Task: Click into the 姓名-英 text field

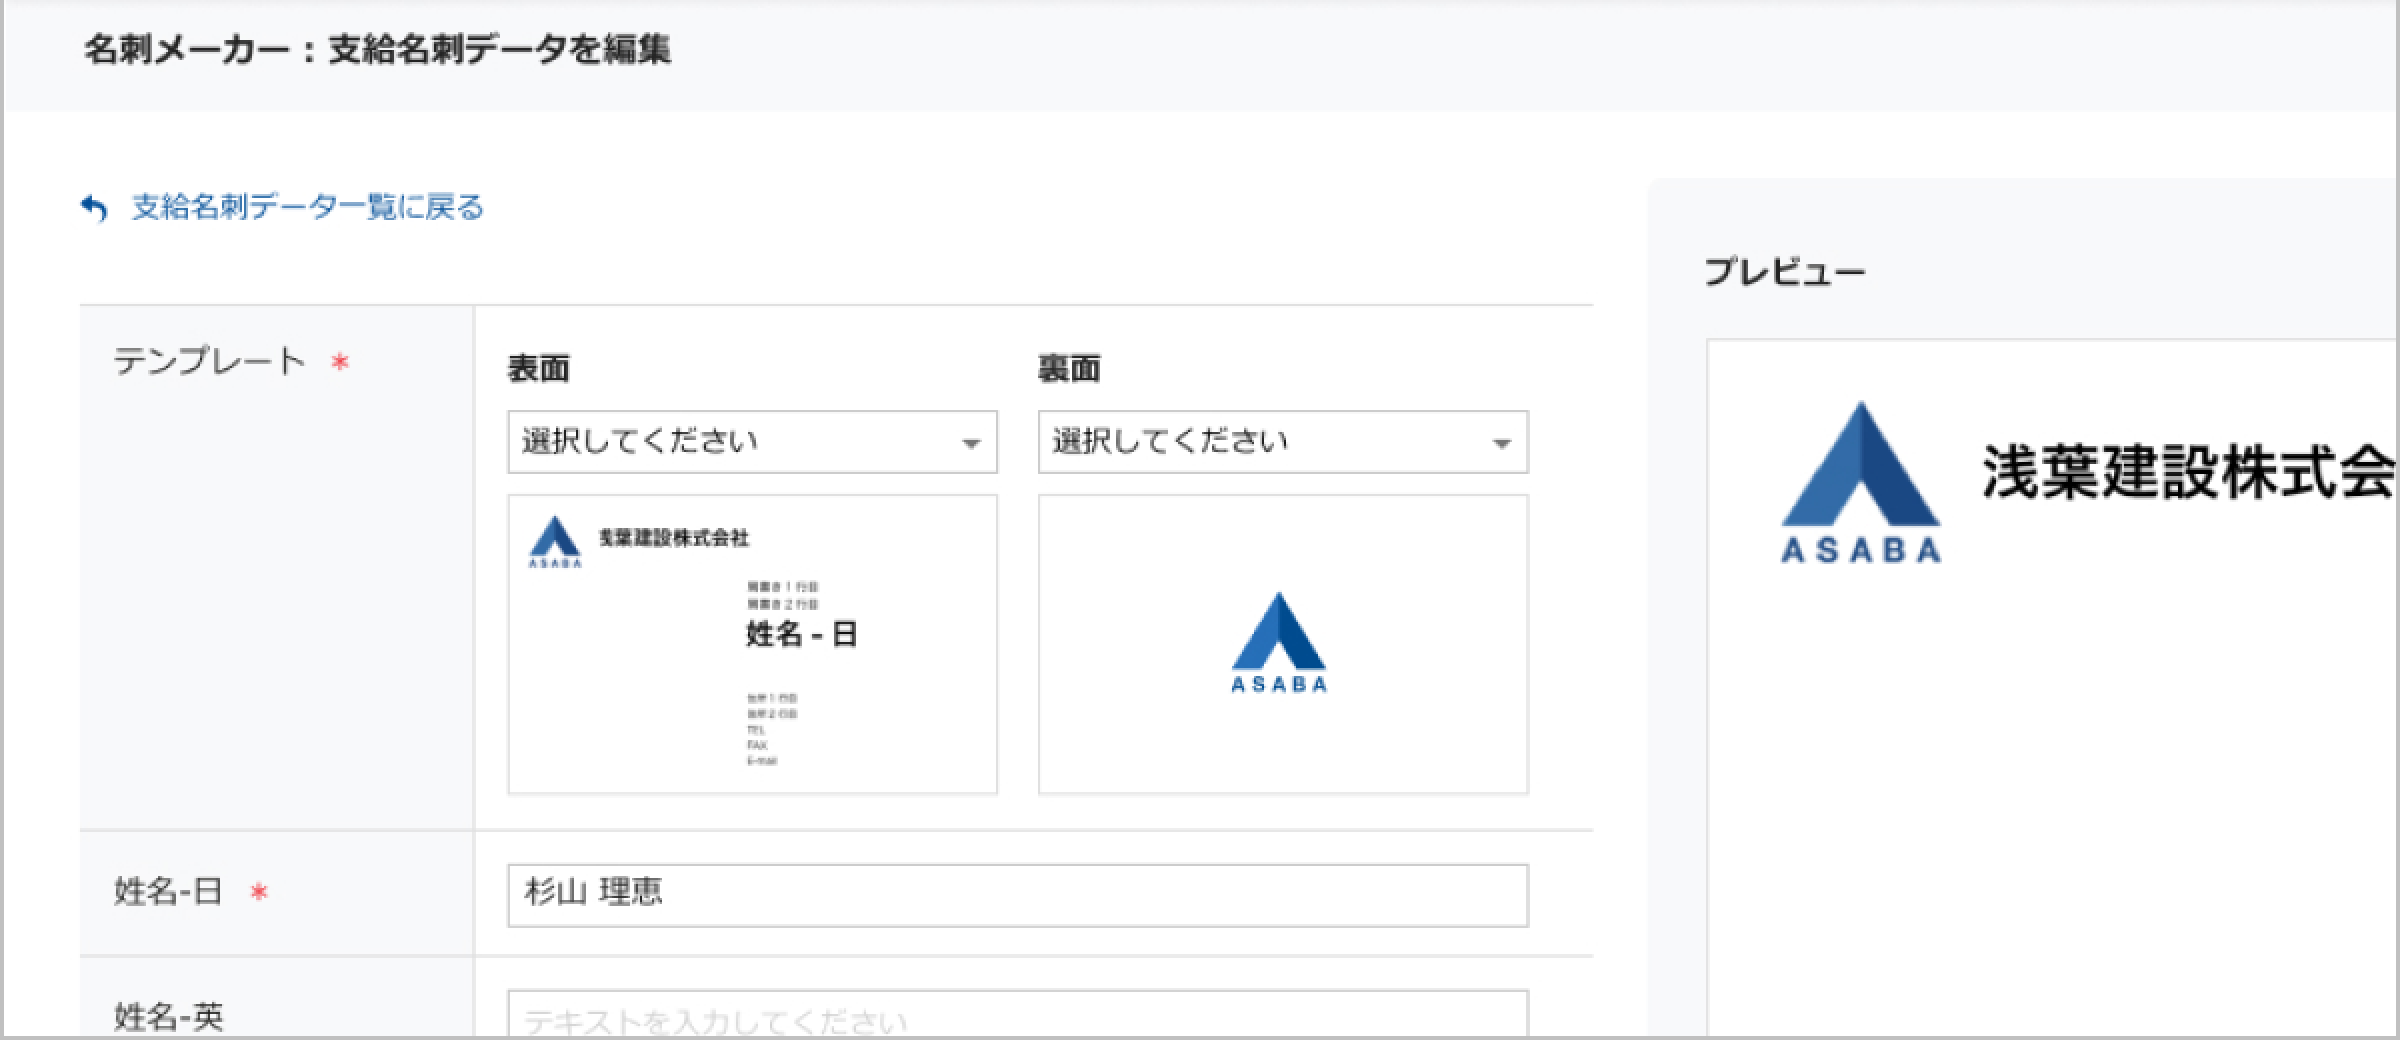Action: click(x=1017, y=1016)
